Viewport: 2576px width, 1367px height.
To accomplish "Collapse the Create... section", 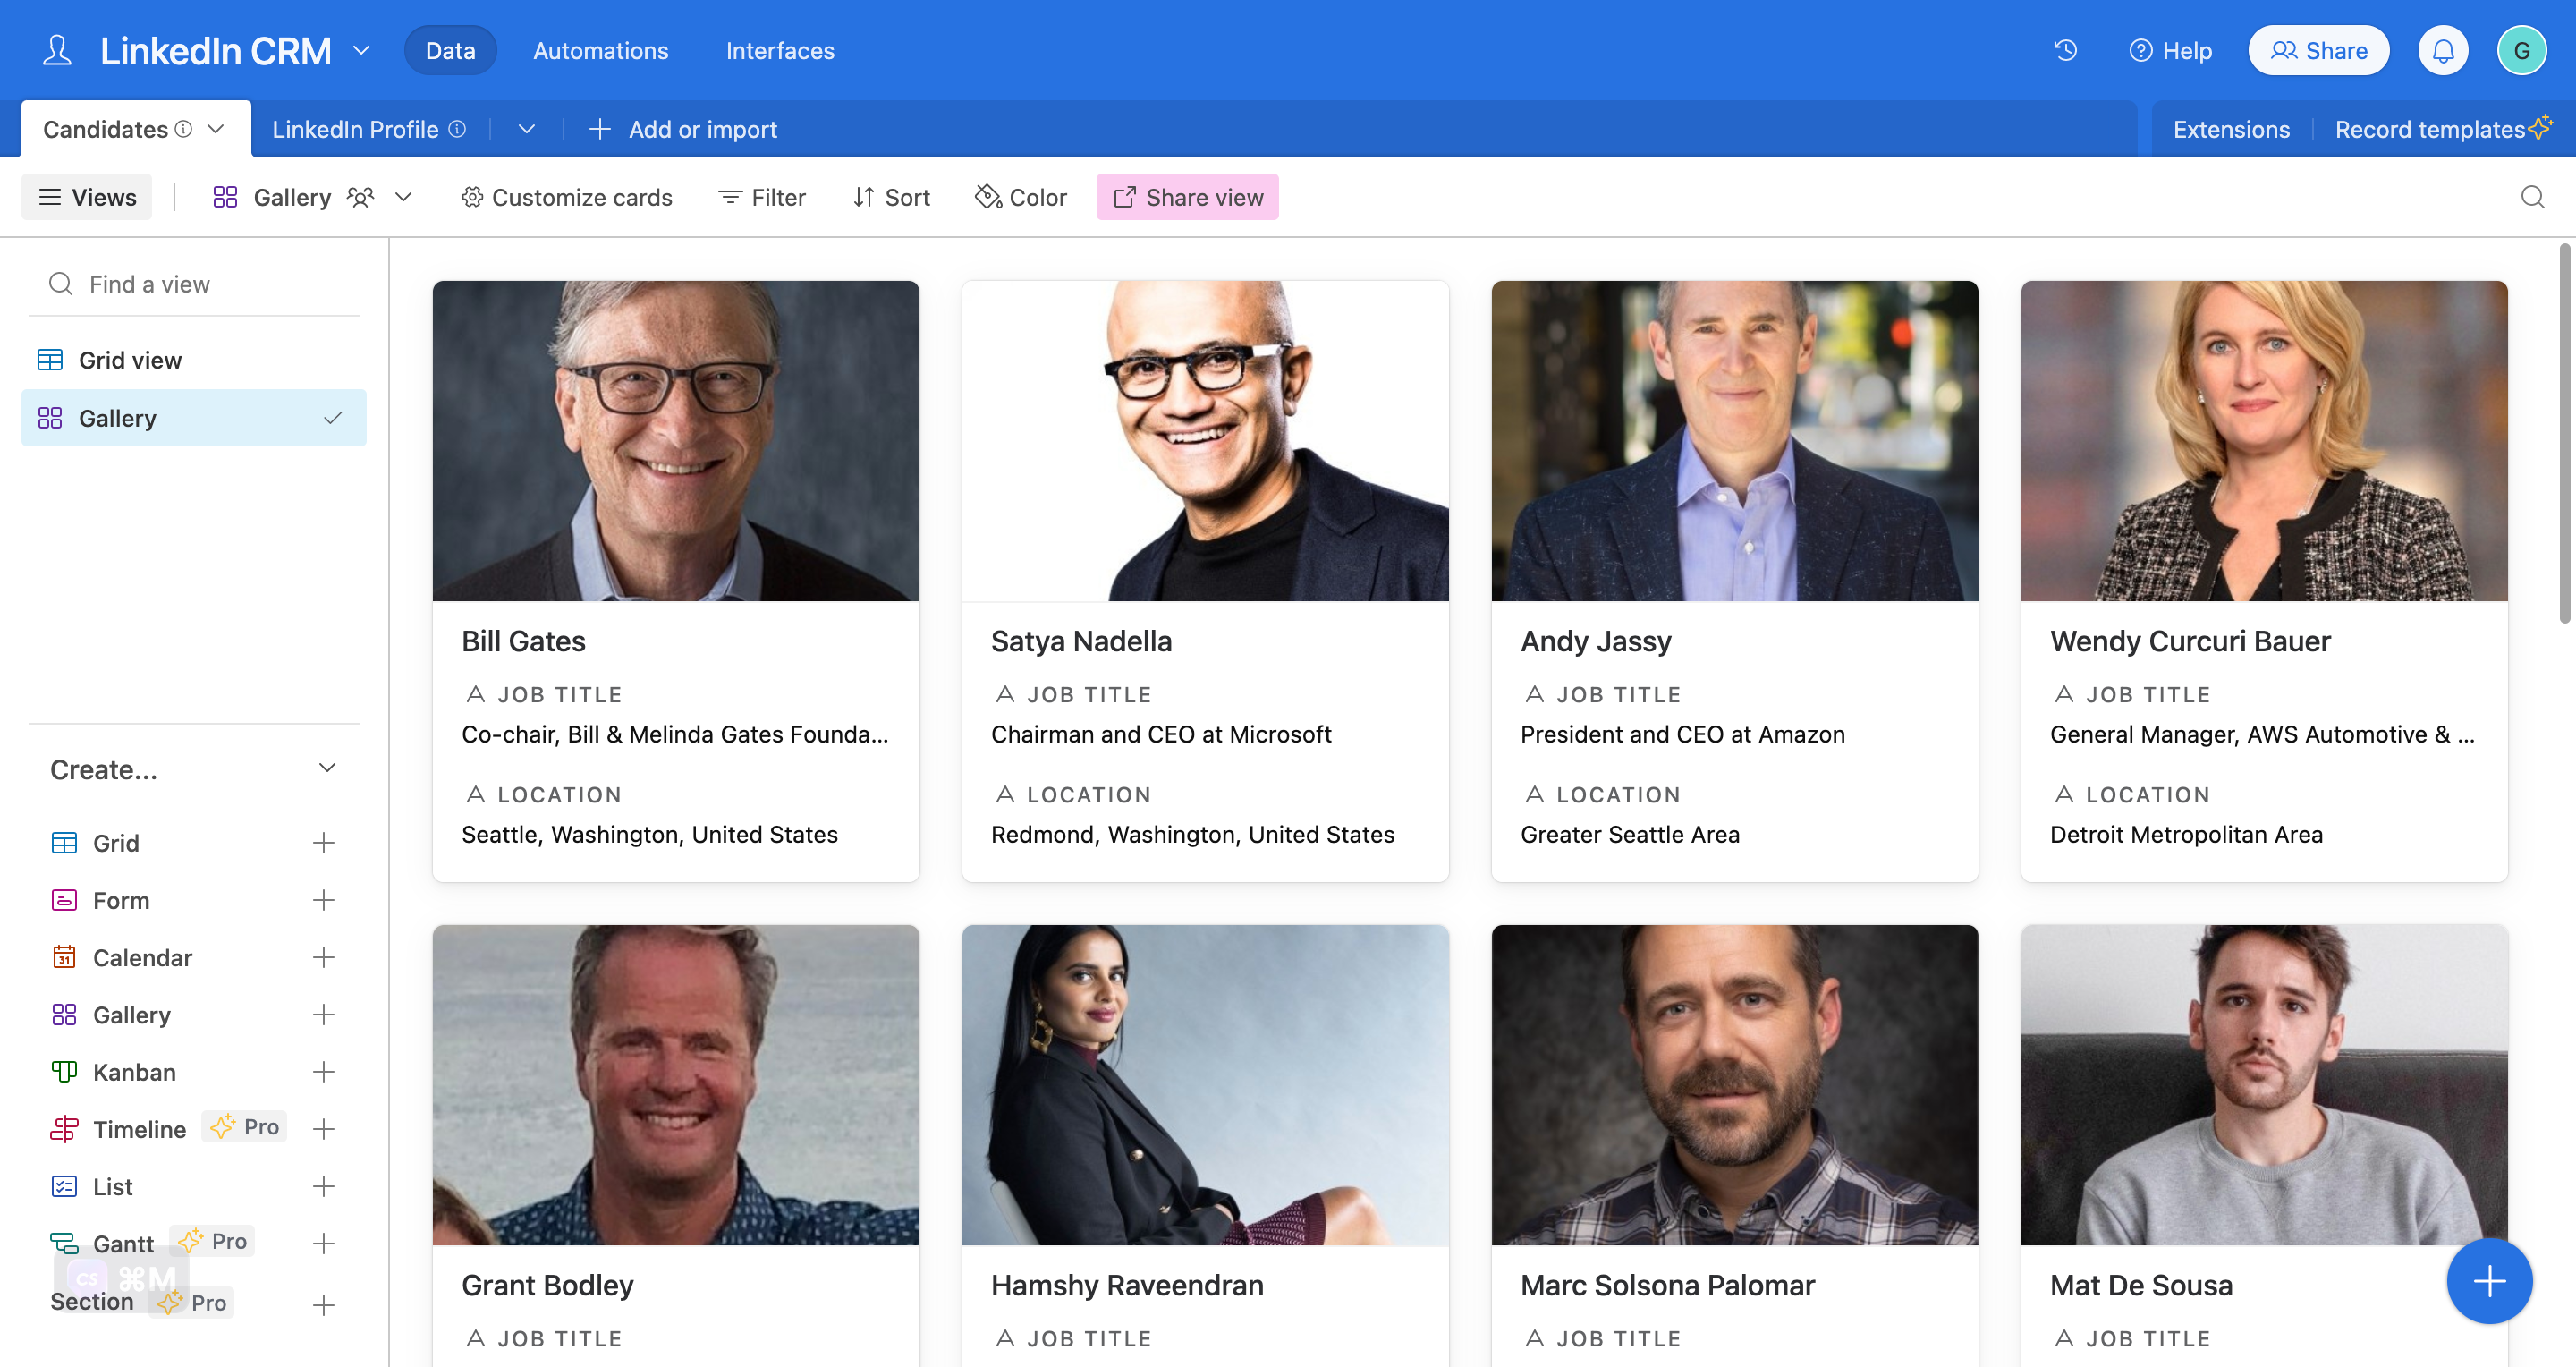I will (x=327, y=768).
